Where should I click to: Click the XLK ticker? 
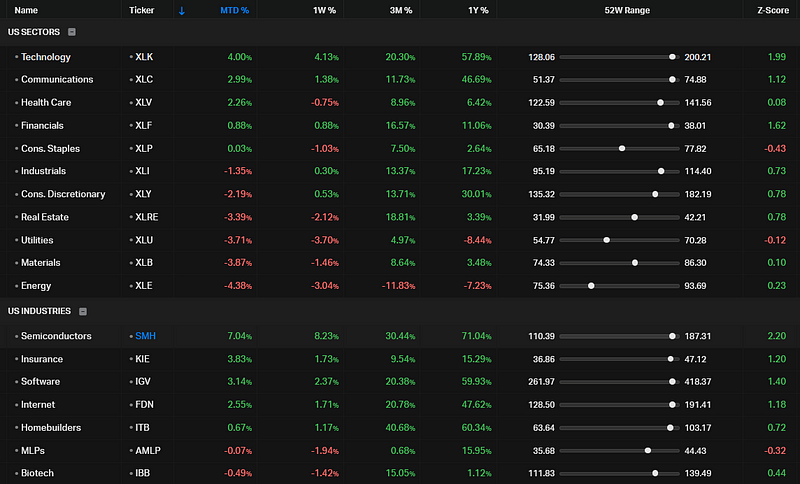144,57
